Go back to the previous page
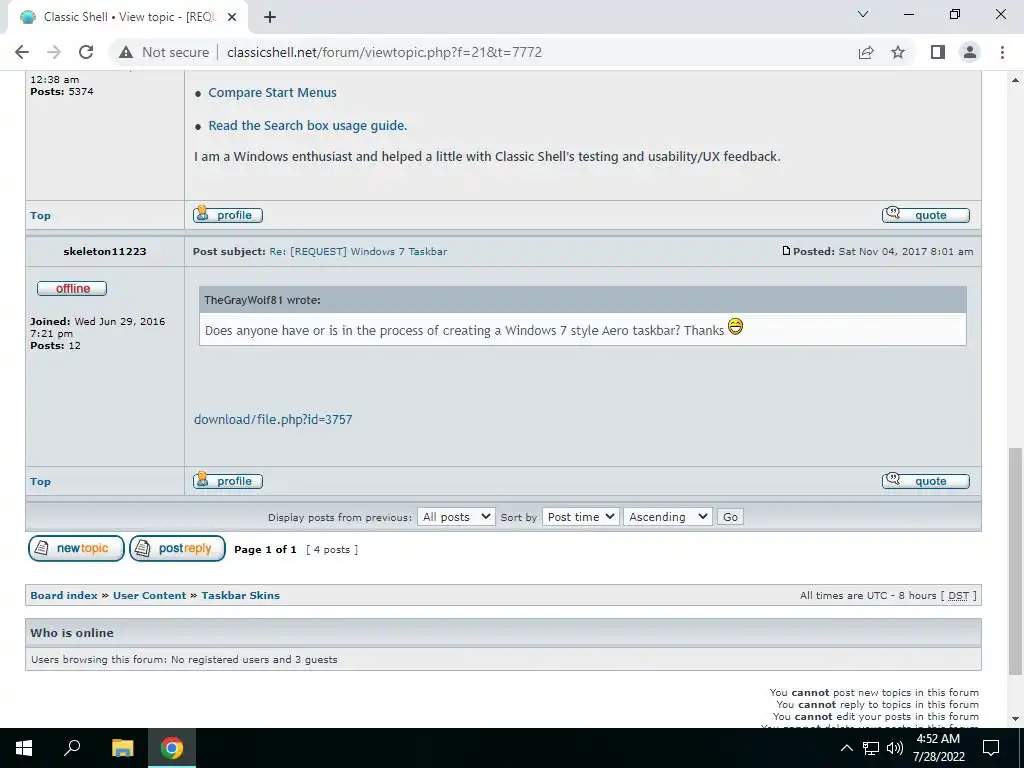Image resolution: width=1024 pixels, height=768 pixels. click(22, 52)
